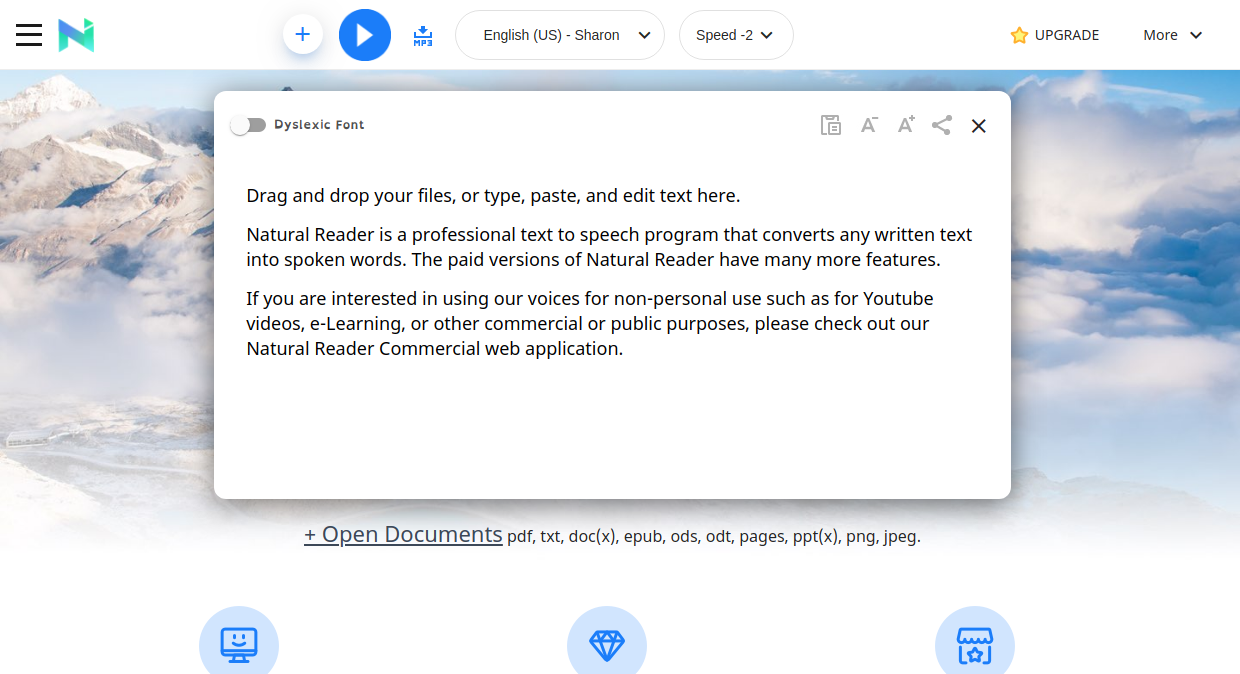Click the computer monitor feature icon
The image size is (1240, 674).
point(239,645)
